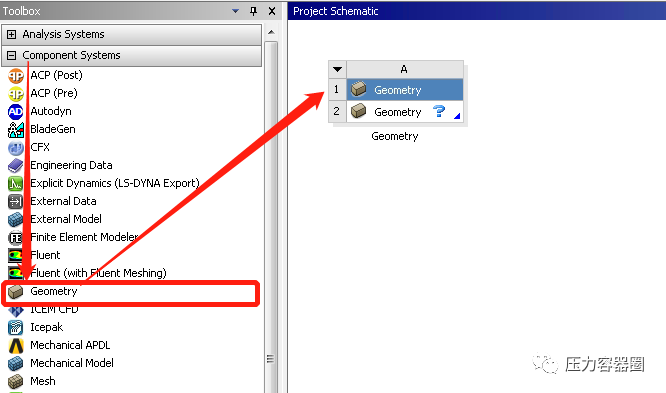Click the Fluent component icon
The width and height of the screenshot is (666, 393).
click(16, 255)
